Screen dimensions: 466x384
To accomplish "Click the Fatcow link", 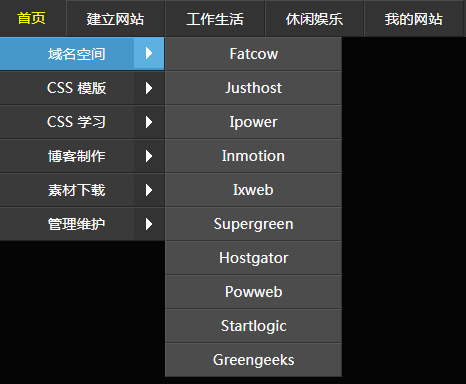I will 253,54.
